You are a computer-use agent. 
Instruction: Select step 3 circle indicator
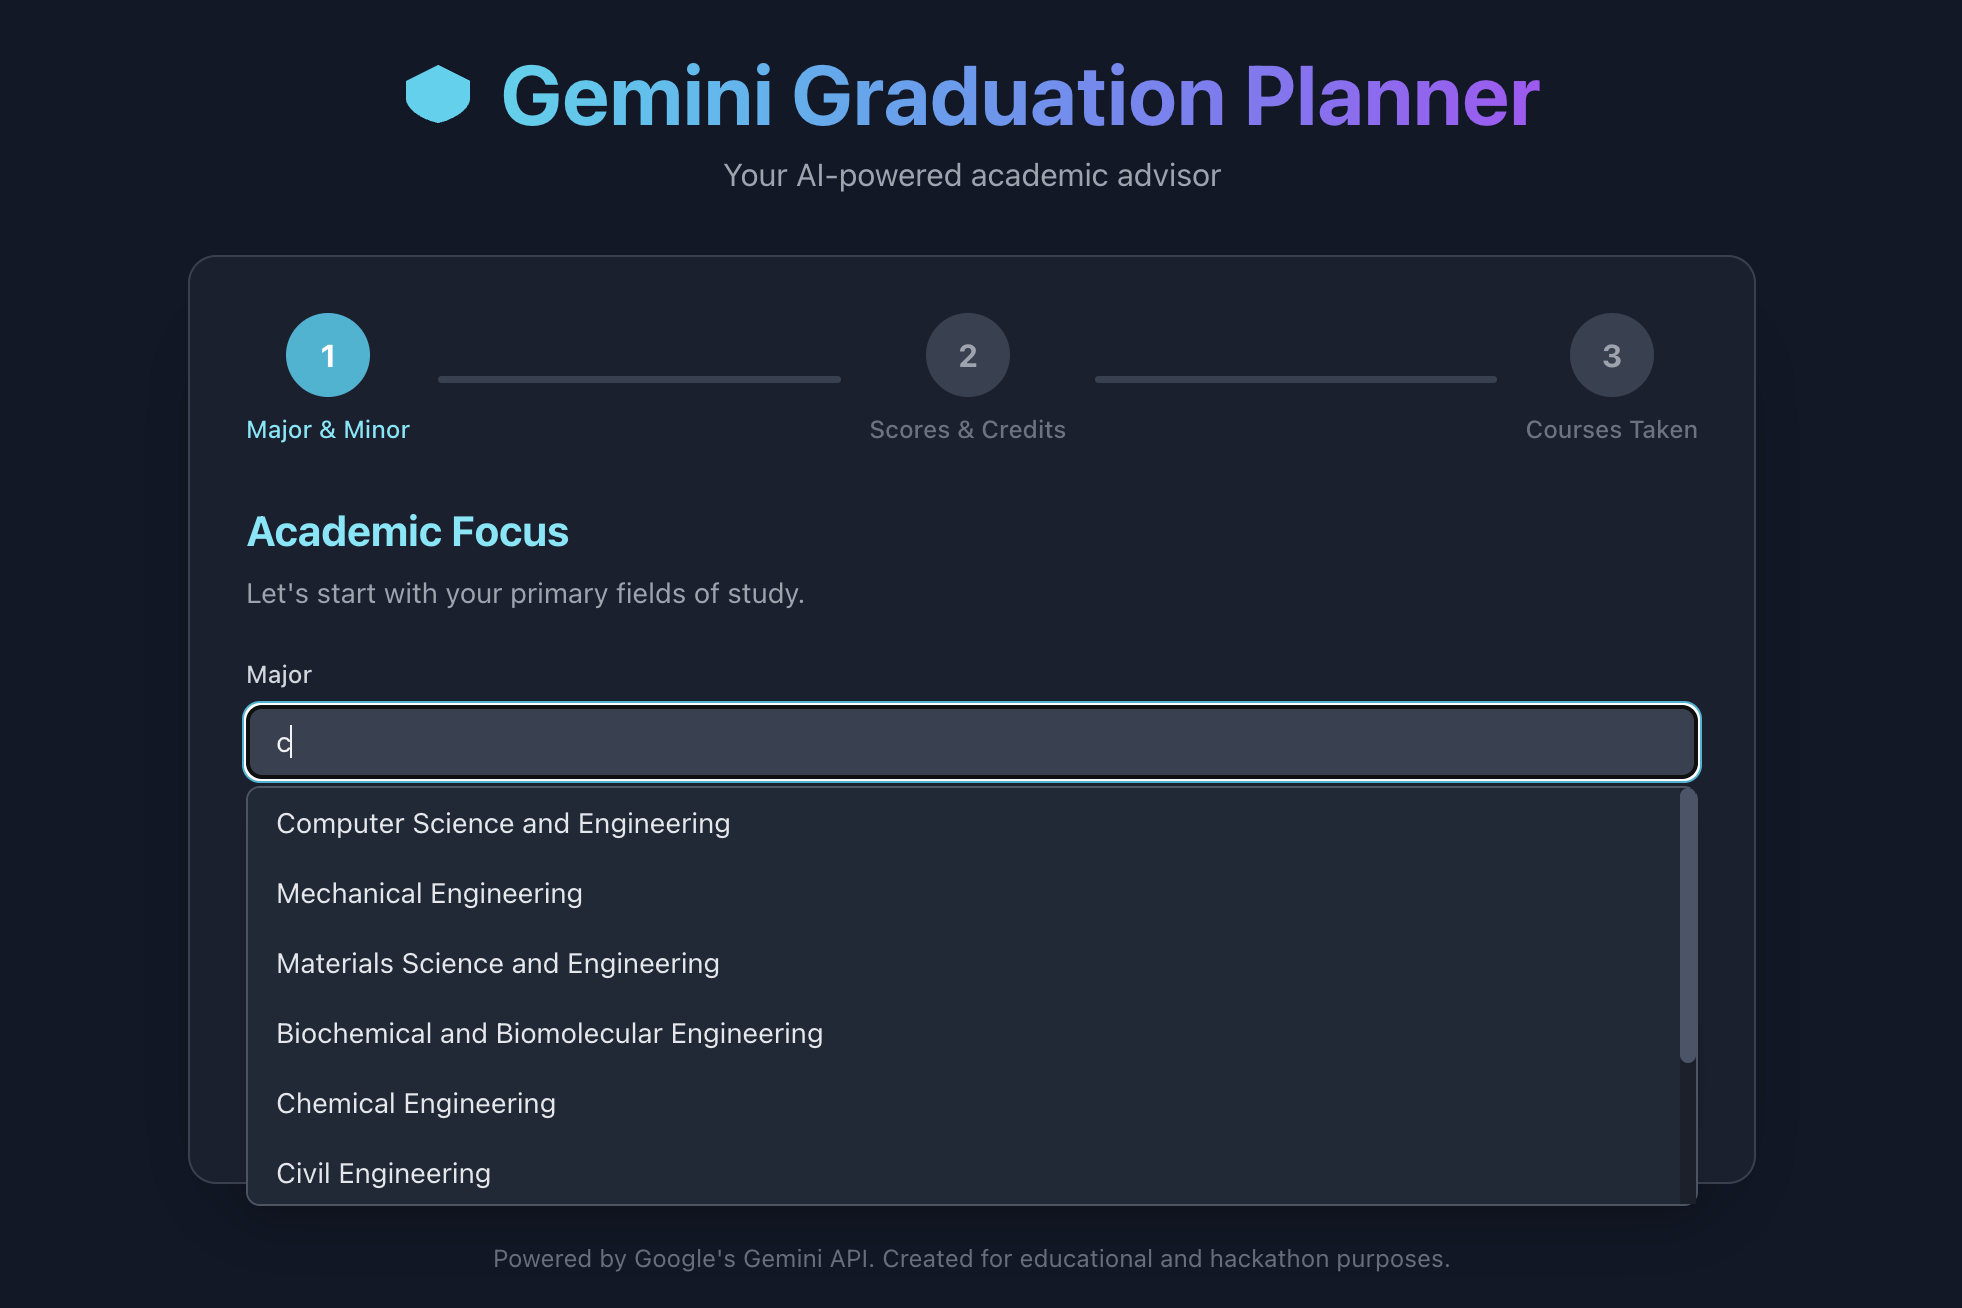pyautogui.click(x=1612, y=355)
